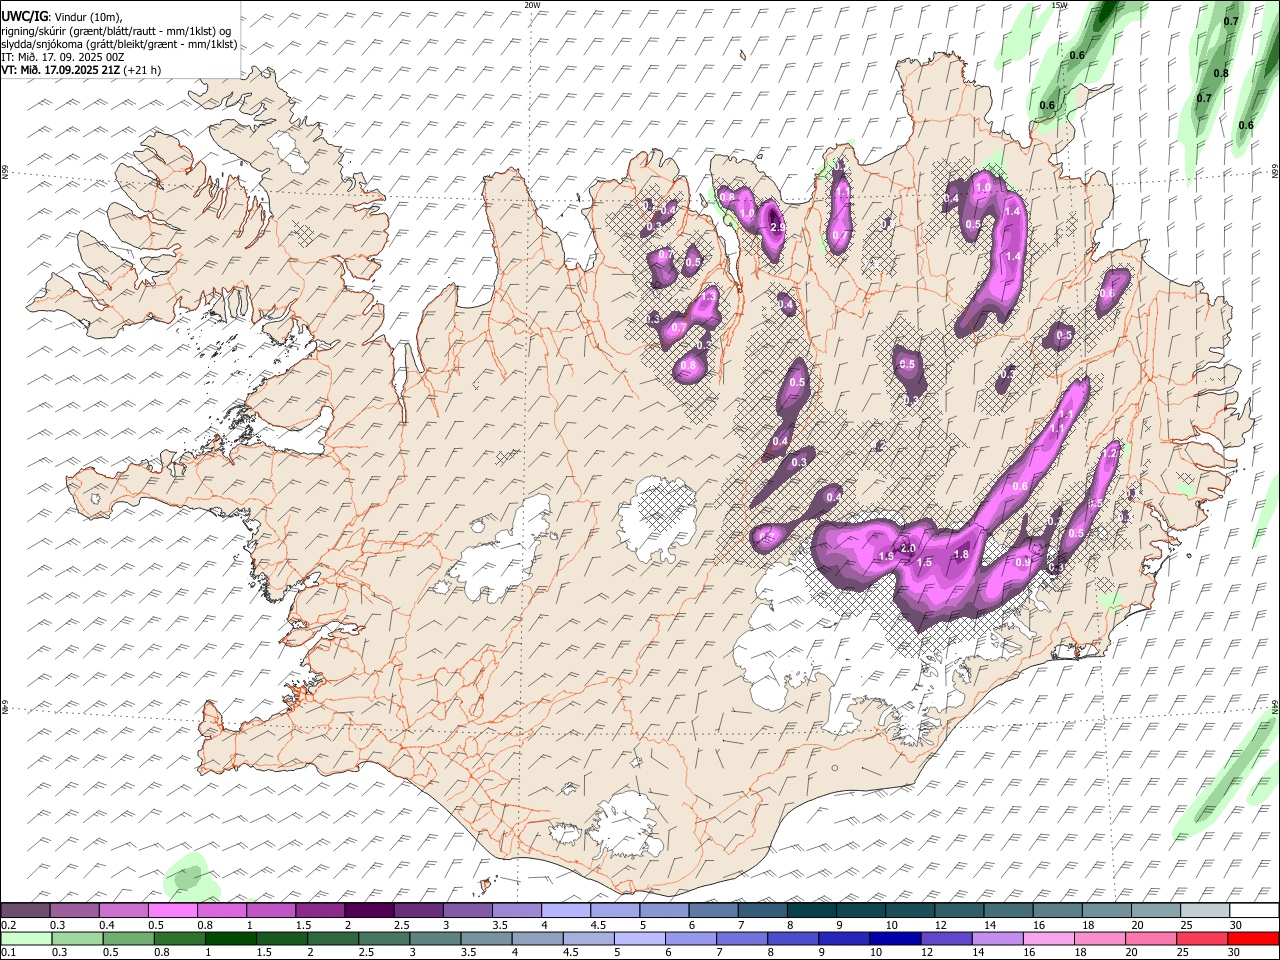This screenshot has width=1280, height=960.
Task: Click the '20W' longitude label
Action: (532, 5)
